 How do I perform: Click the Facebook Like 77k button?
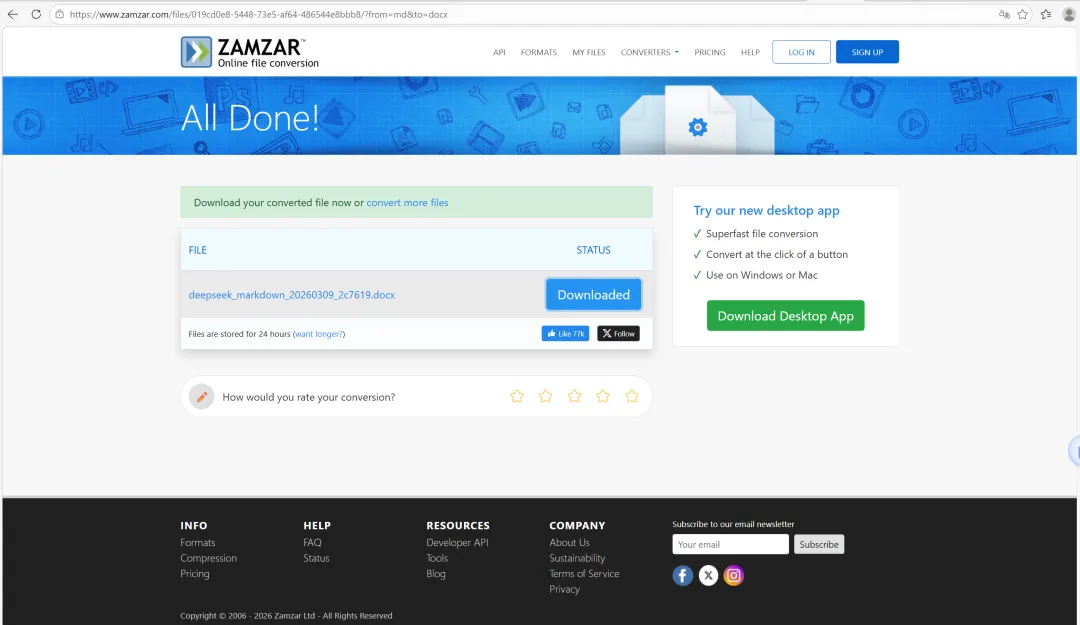pyautogui.click(x=565, y=334)
